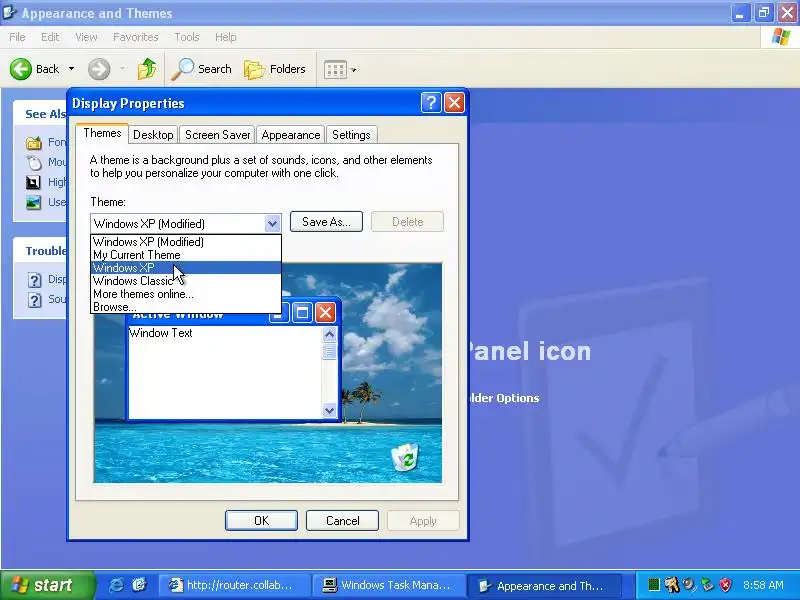Click the green CPU meter tray icon
Image resolution: width=800 pixels, height=600 pixels.
pos(654,585)
